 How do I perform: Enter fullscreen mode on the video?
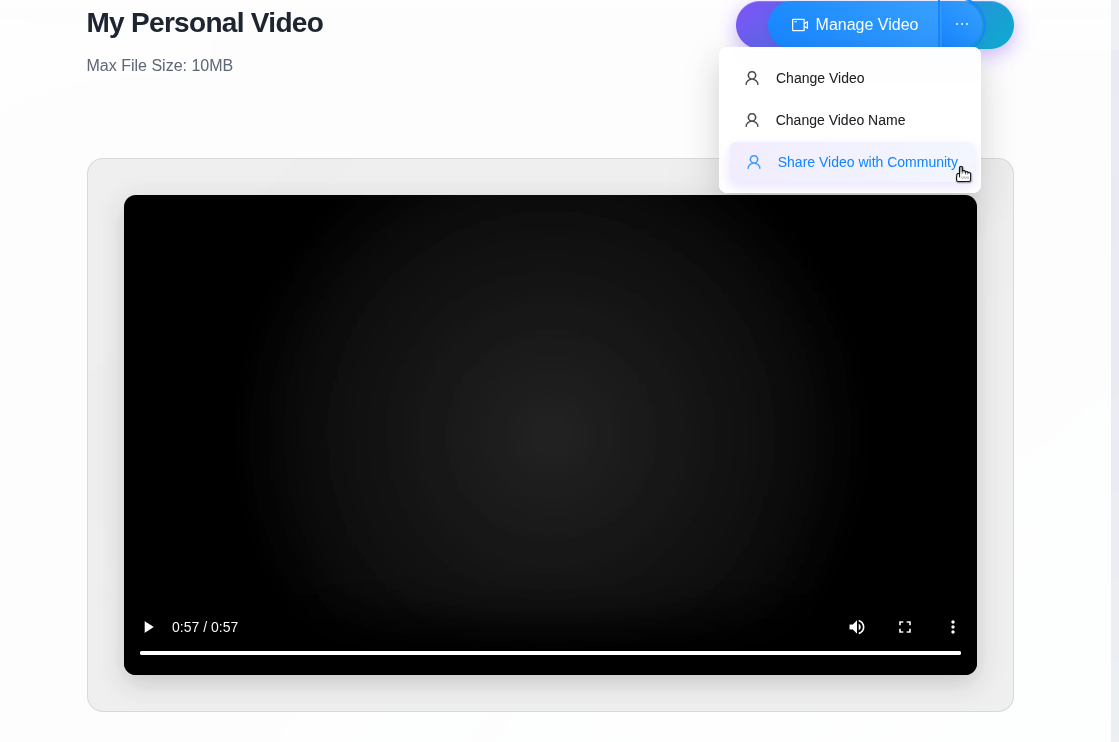tap(904, 627)
